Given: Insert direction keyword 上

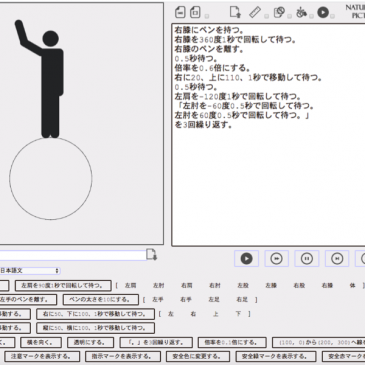Looking at the screenshot, I should [x=215, y=314].
